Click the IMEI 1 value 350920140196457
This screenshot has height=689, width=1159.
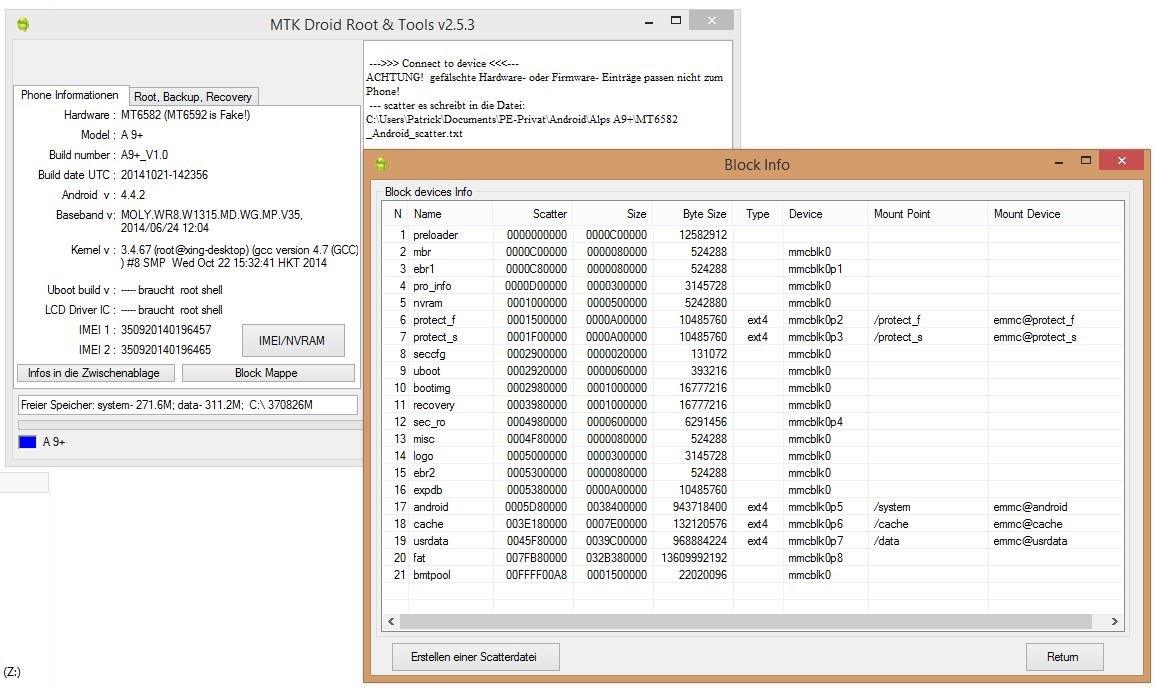tap(166, 330)
